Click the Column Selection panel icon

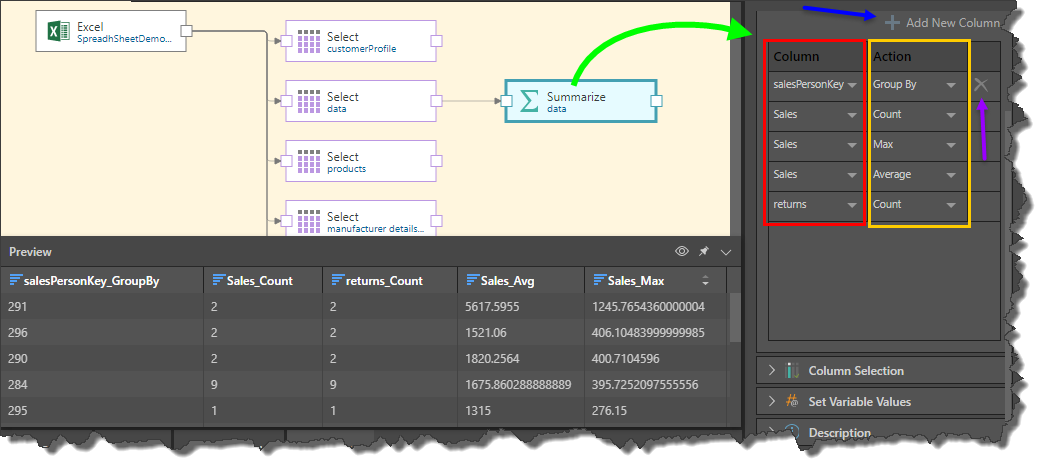tap(791, 371)
